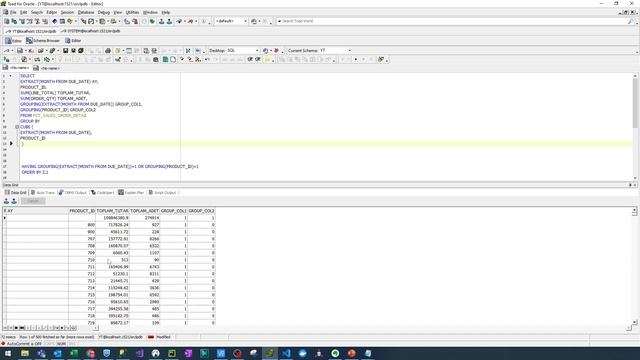Click the Toad for Oracle taskbar icon
This screenshot has width=640, height=360.
click(270, 353)
